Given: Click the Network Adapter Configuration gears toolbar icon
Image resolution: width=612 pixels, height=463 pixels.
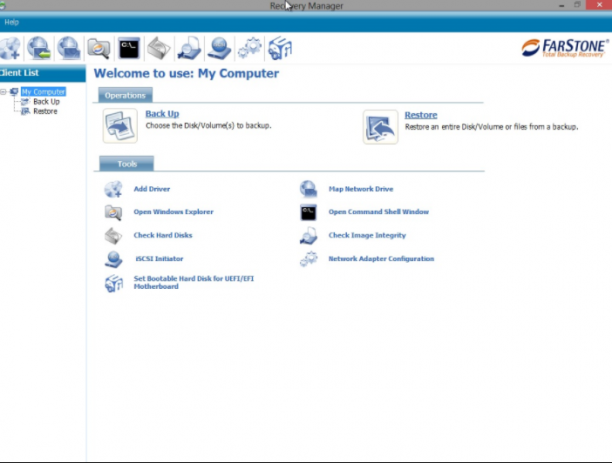Looking at the screenshot, I should (250, 48).
